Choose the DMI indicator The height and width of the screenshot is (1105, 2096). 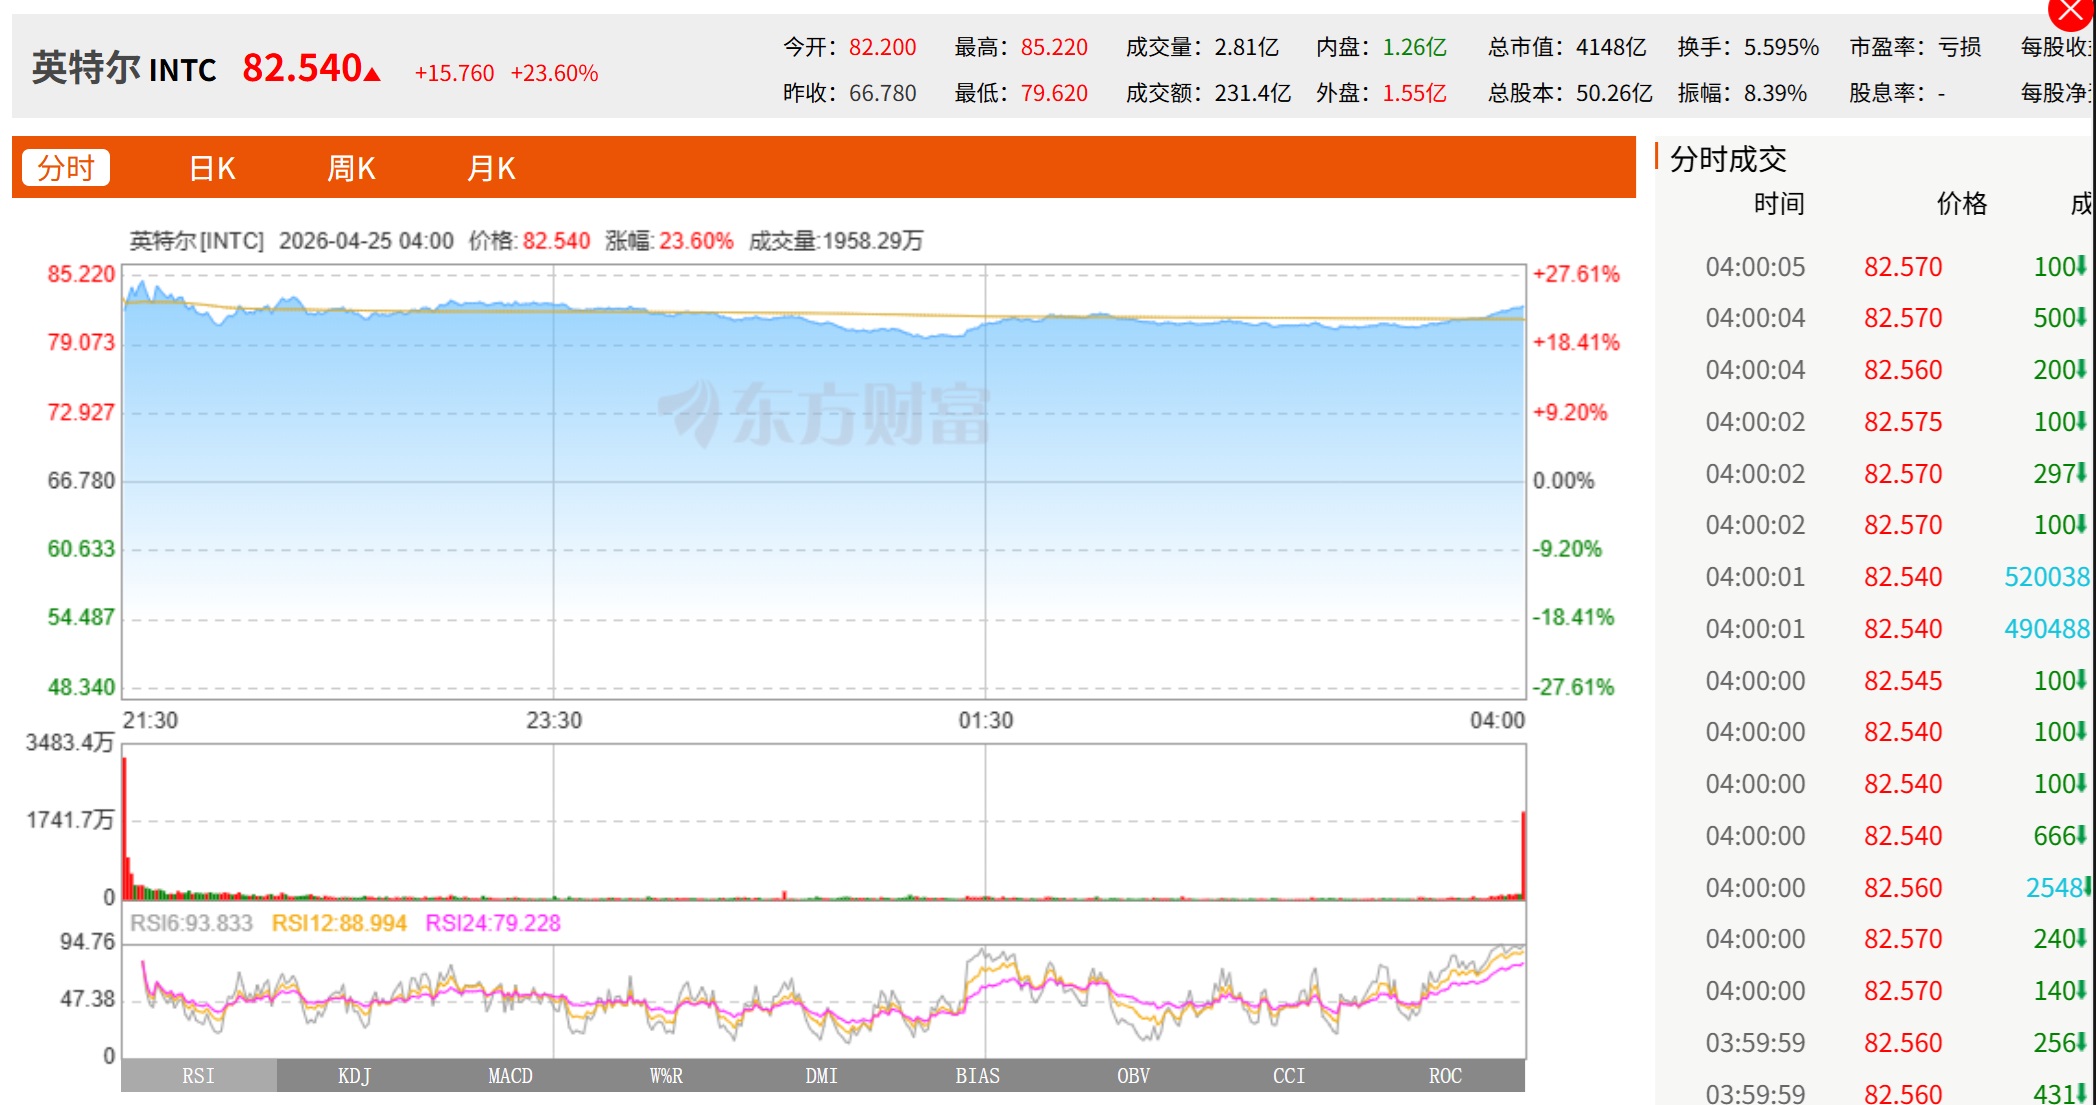[821, 1076]
